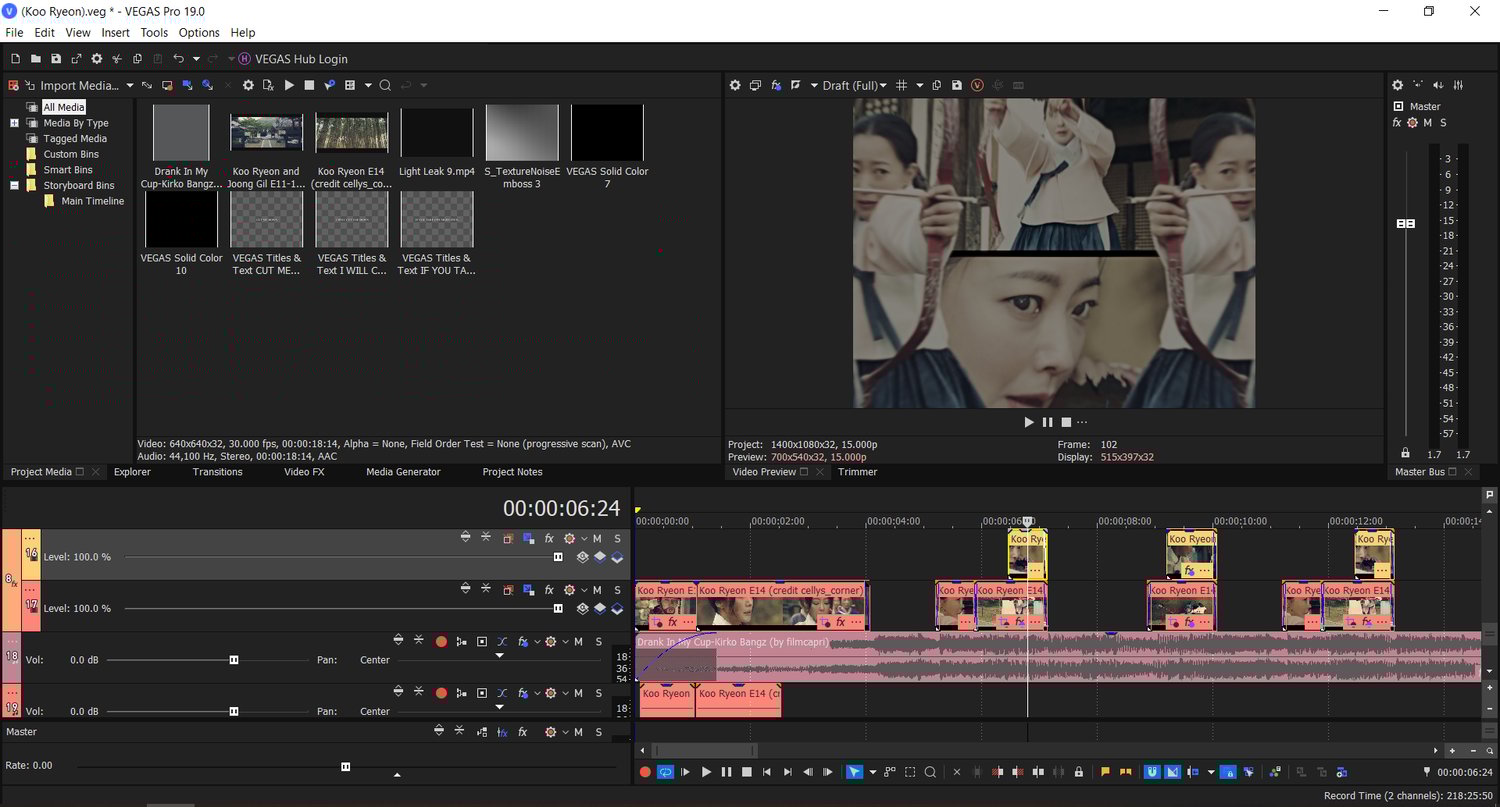Expand the Media By Type node
This screenshot has height=807, width=1500.
[x=15, y=123]
